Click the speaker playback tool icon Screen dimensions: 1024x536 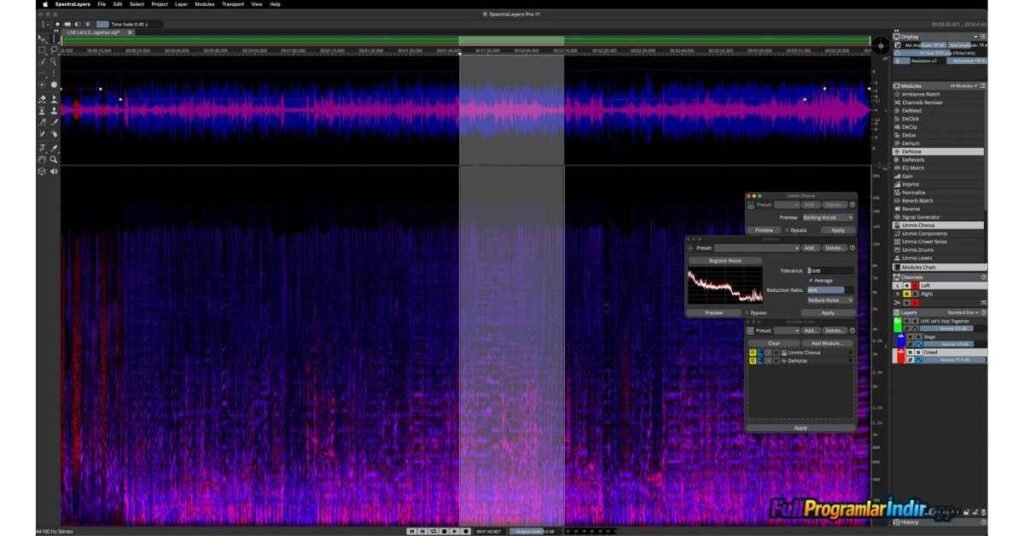(54, 172)
